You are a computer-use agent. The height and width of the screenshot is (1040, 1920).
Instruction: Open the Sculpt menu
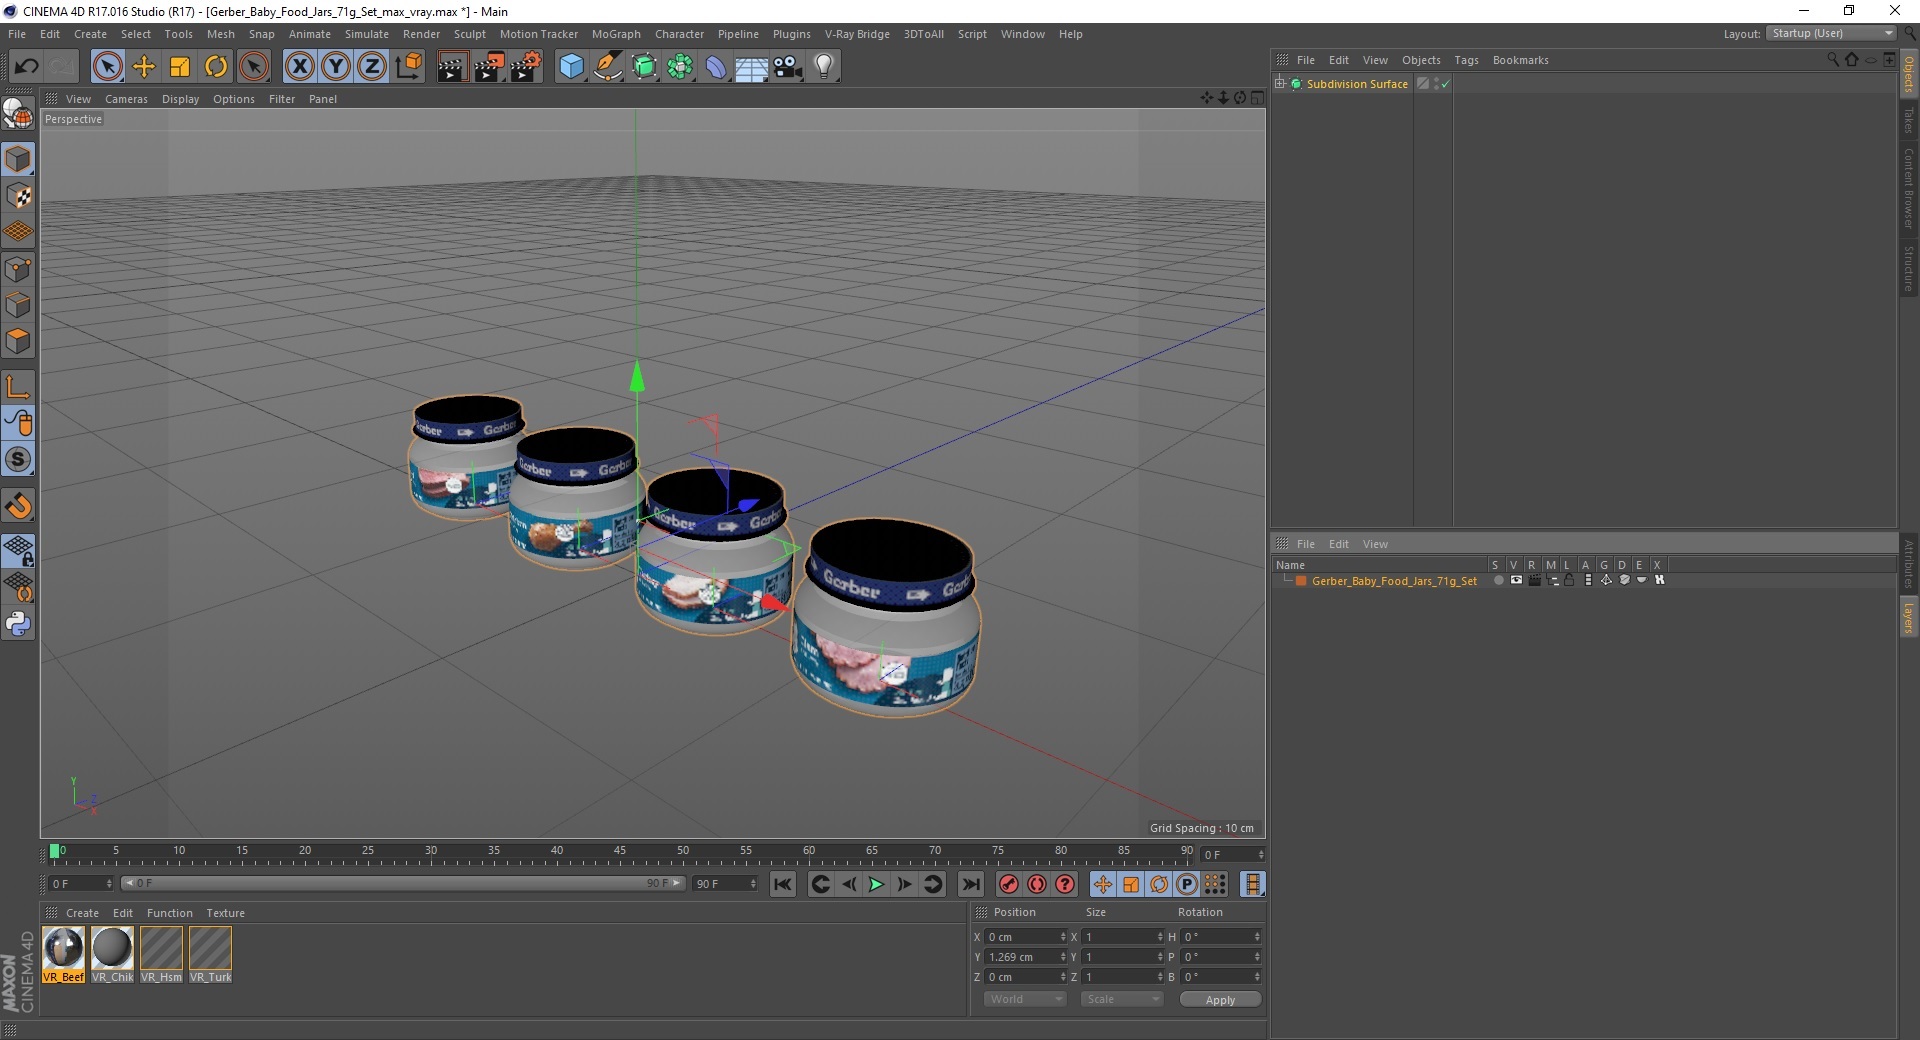[469, 34]
